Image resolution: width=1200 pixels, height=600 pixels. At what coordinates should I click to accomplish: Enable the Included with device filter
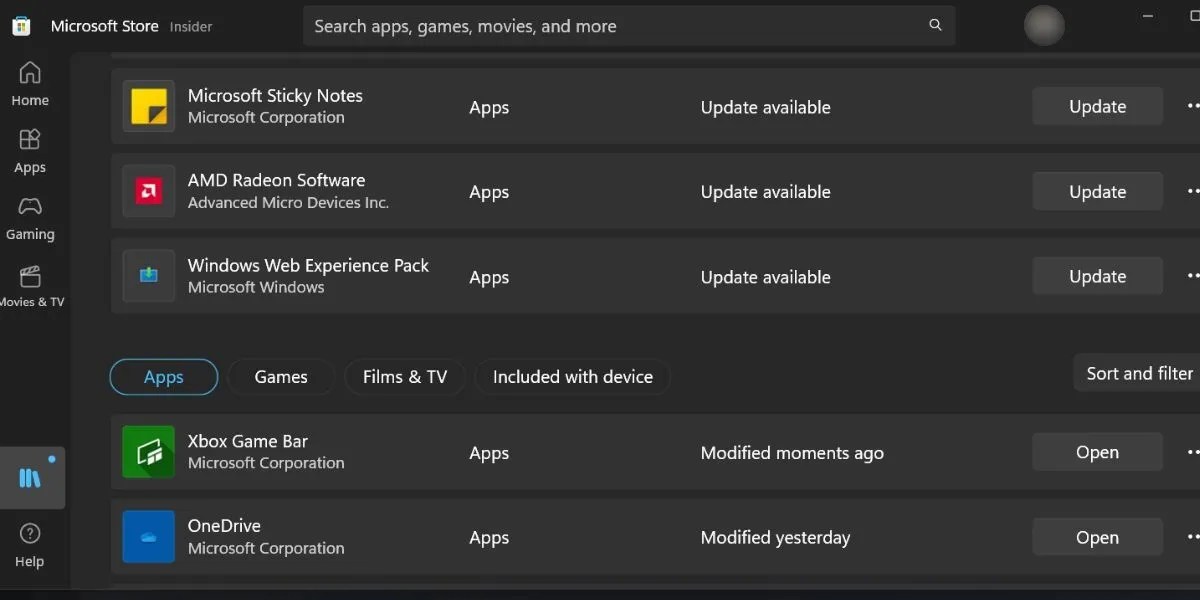click(572, 377)
